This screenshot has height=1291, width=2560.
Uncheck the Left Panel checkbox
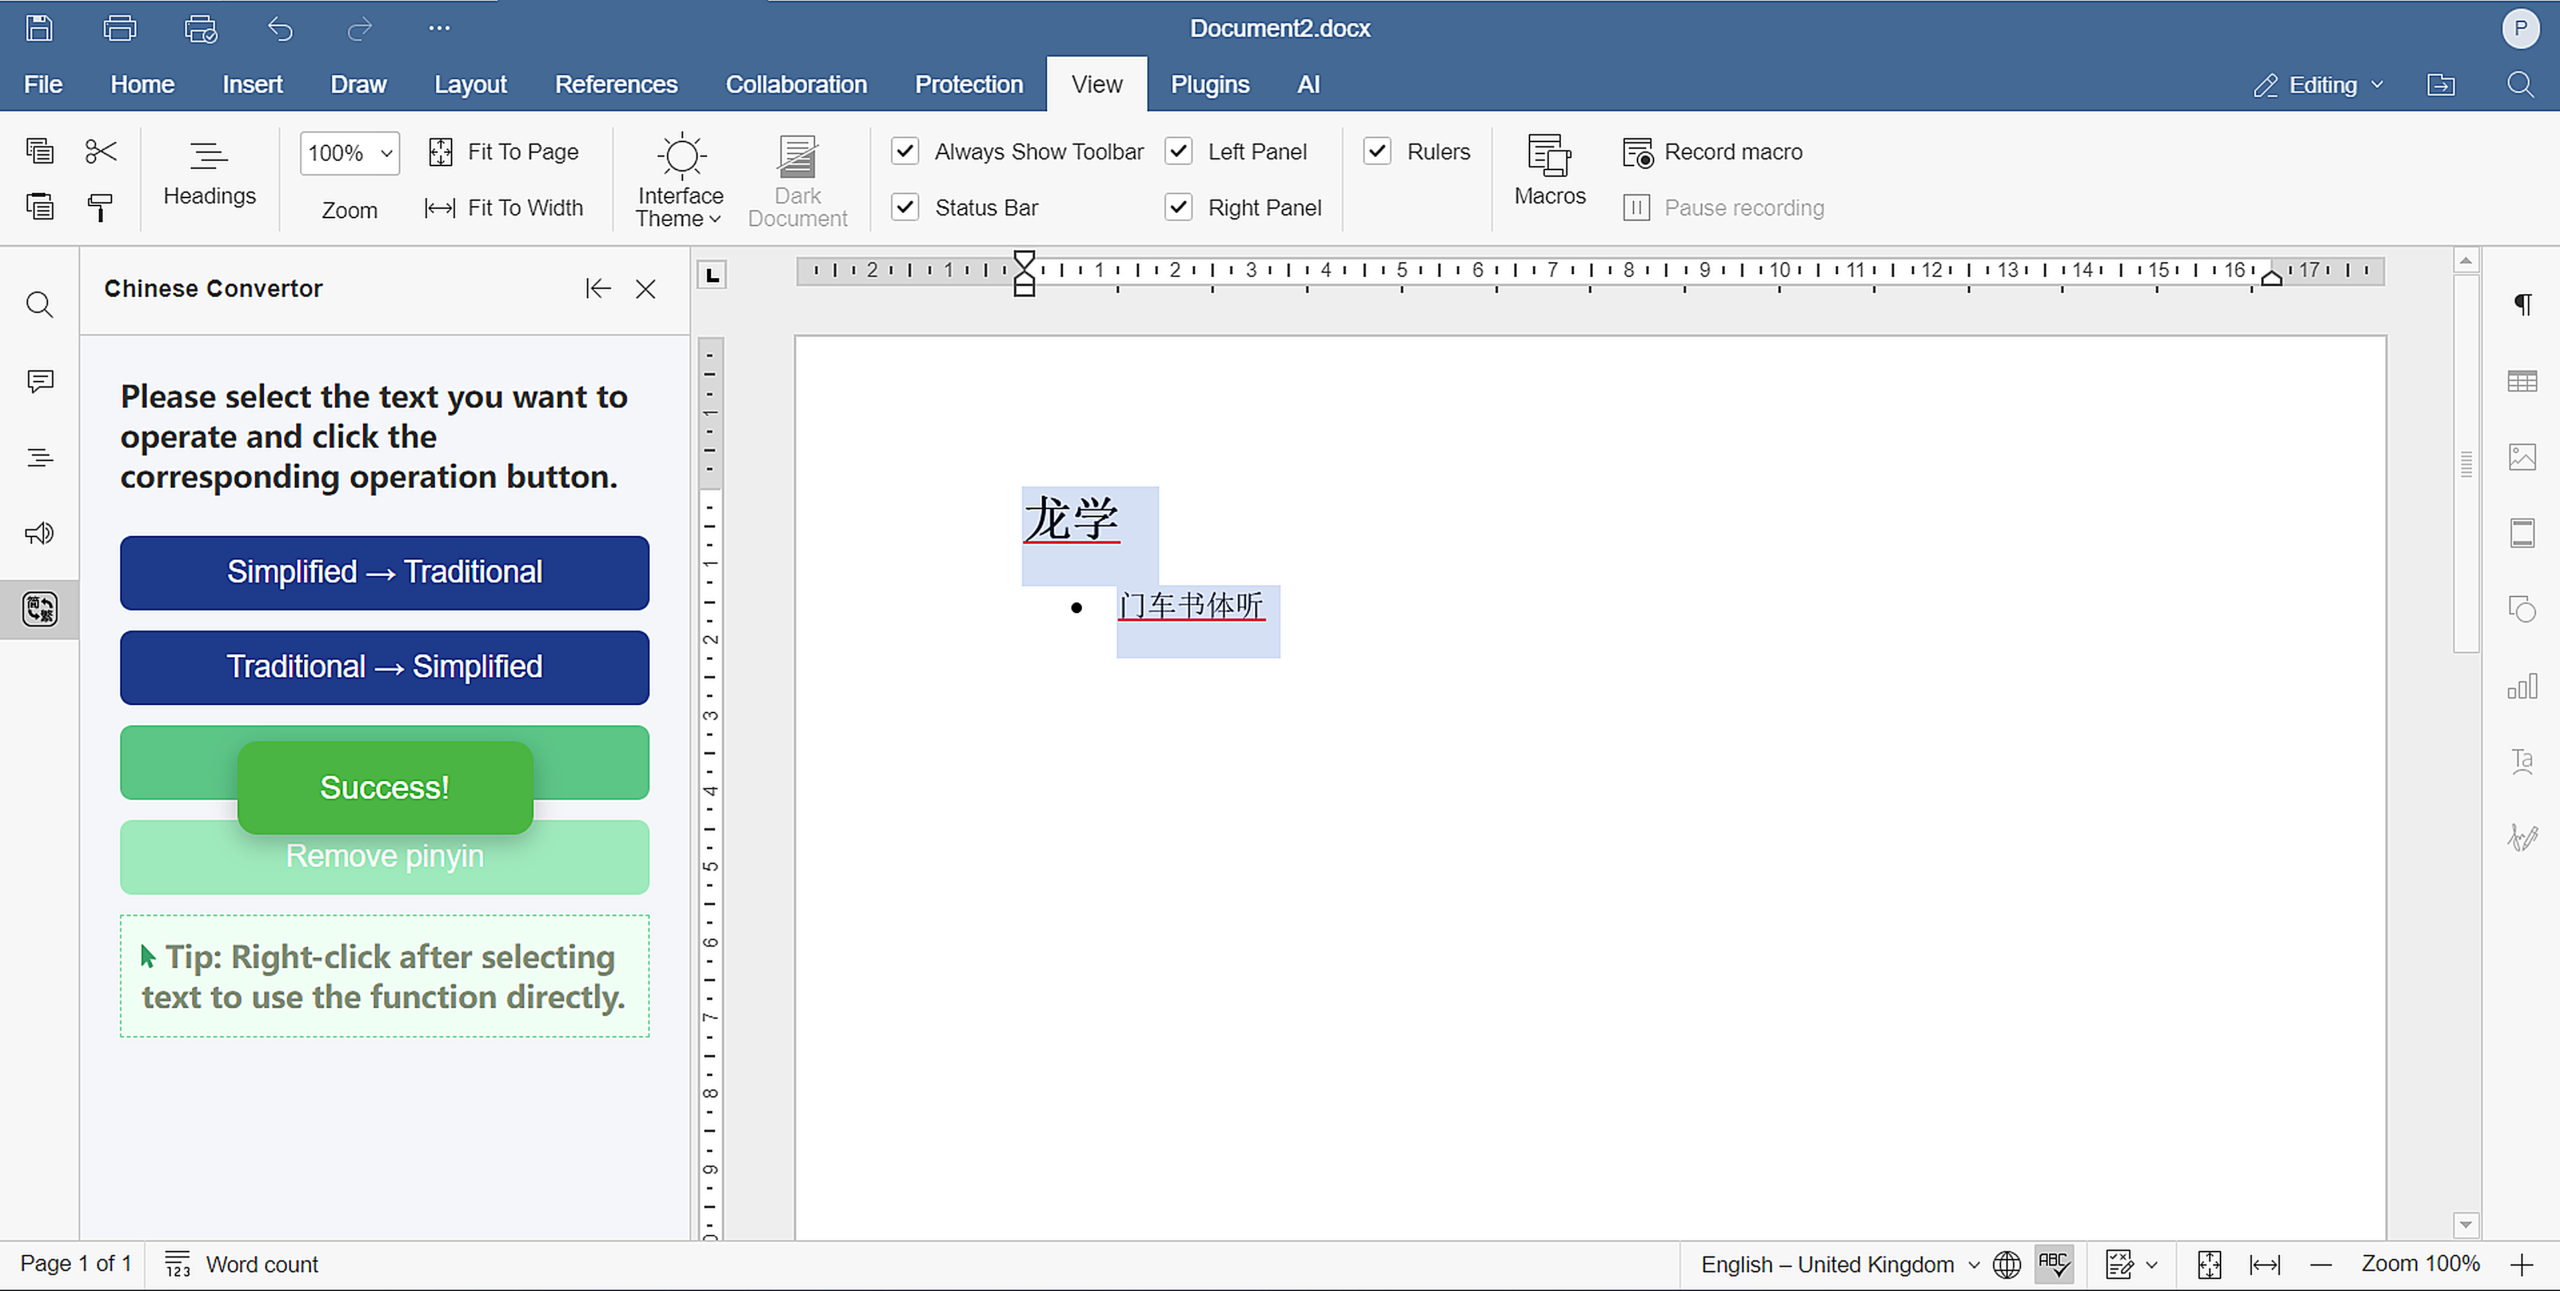click(x=1179, y=151)
